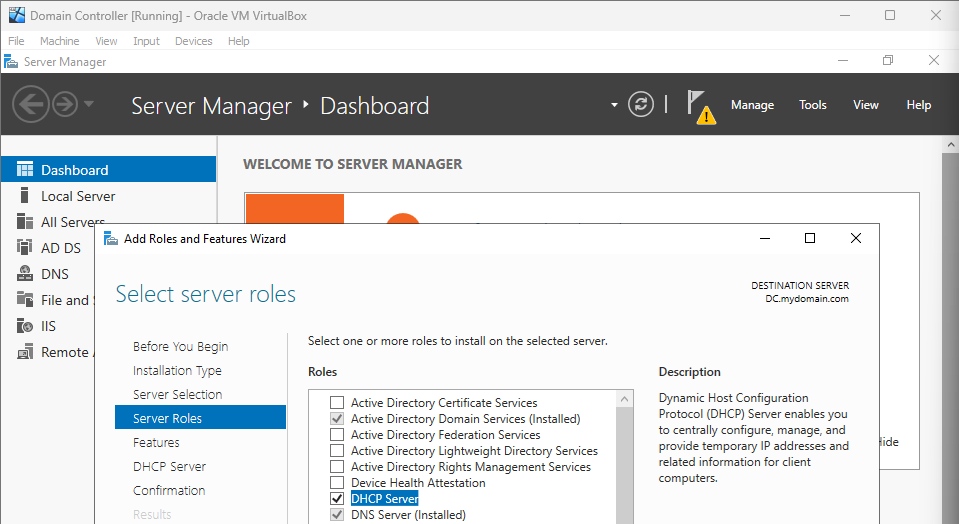This screenshot has height=524, width=959.
Task: Click the forward navigation arrow
Action: [65, 104]
